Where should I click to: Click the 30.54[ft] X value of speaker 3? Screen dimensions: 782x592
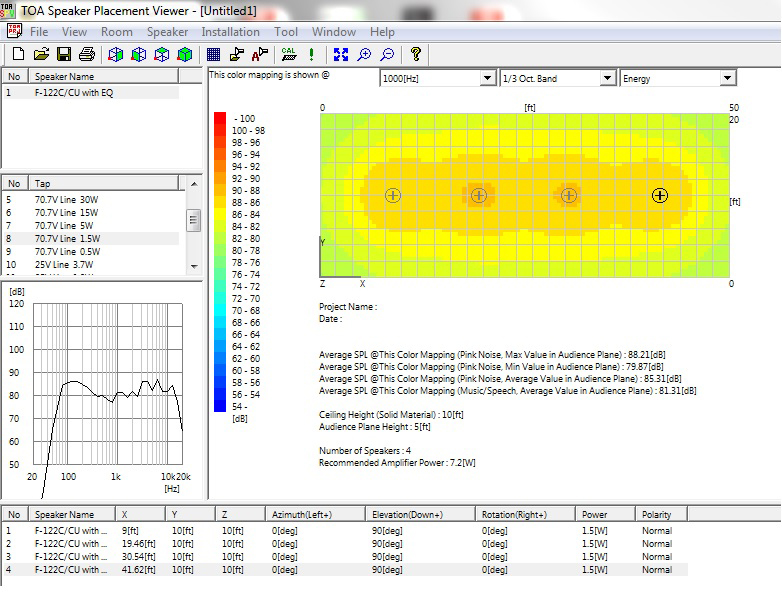point(139,557)
